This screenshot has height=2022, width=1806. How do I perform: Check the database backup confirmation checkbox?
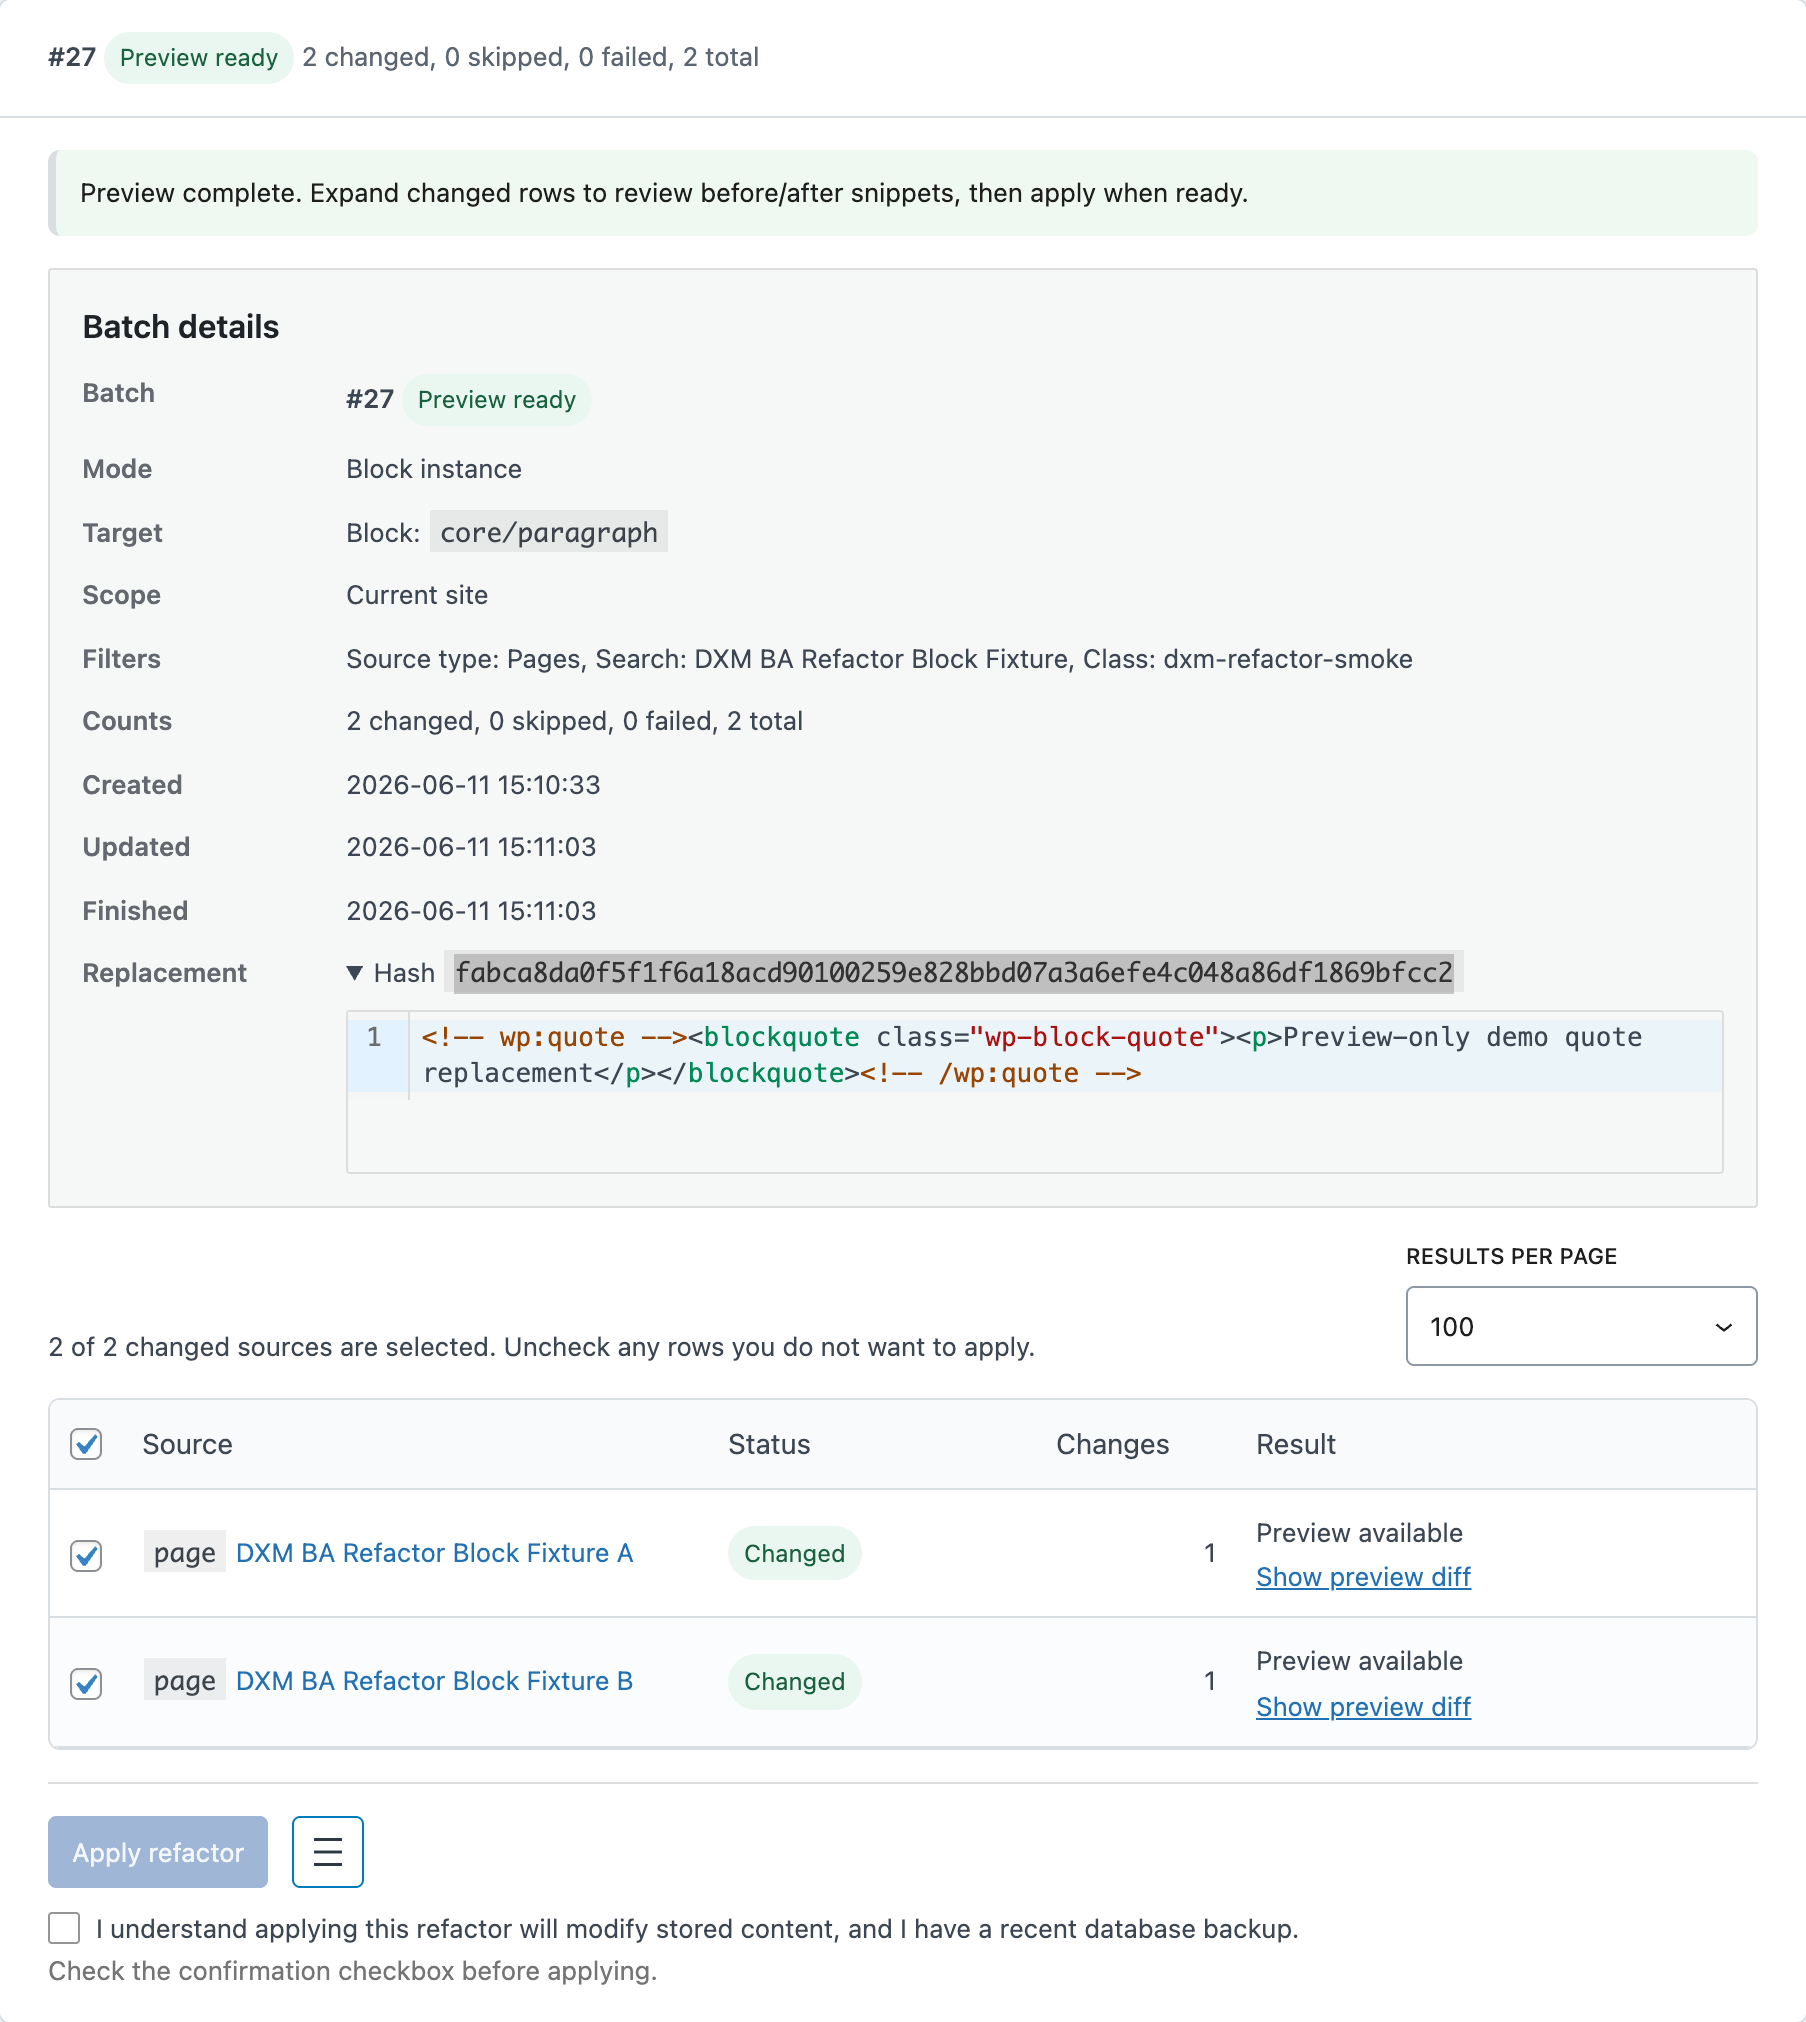pos(65,1928)
